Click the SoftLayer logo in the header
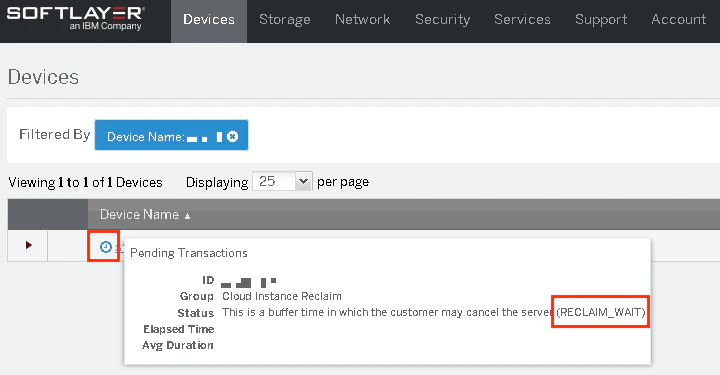Viewport: 720px width, 375px height. click(76, 18)
